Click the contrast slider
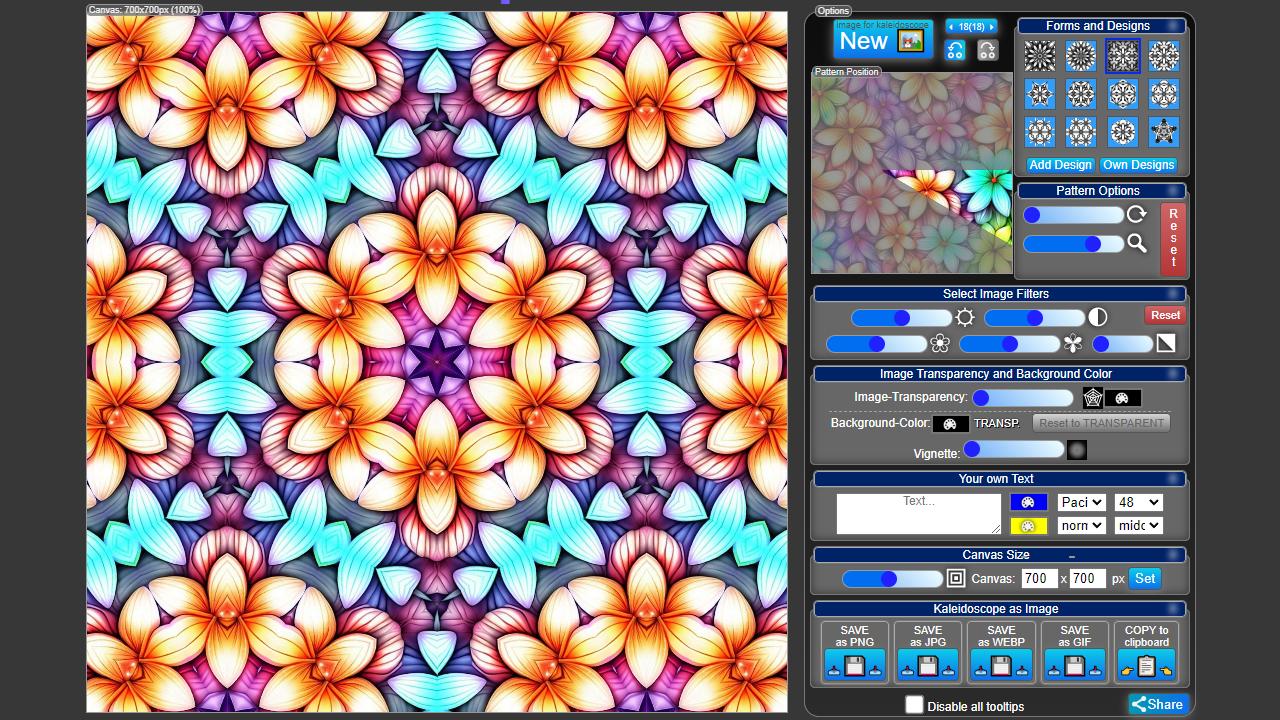This screenshot has height=720, width=1280. click(1034, 318)
